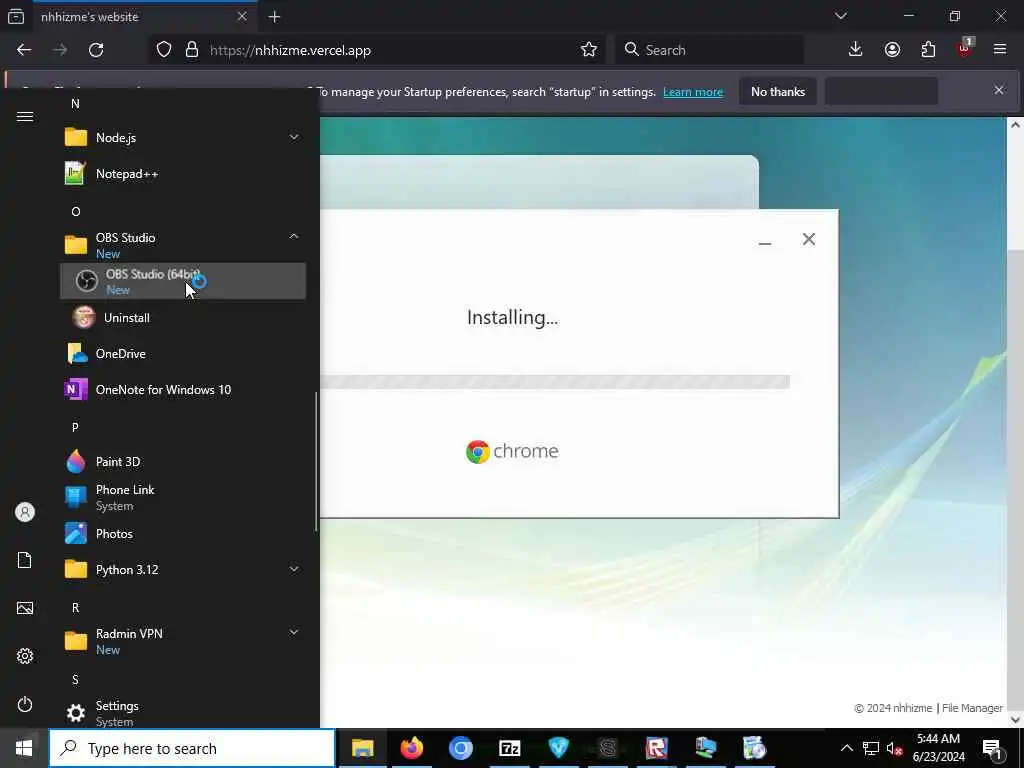Open Firefox View icon at tab bar start
This screenshot has height=768, width=1024.
pos(16,16)
